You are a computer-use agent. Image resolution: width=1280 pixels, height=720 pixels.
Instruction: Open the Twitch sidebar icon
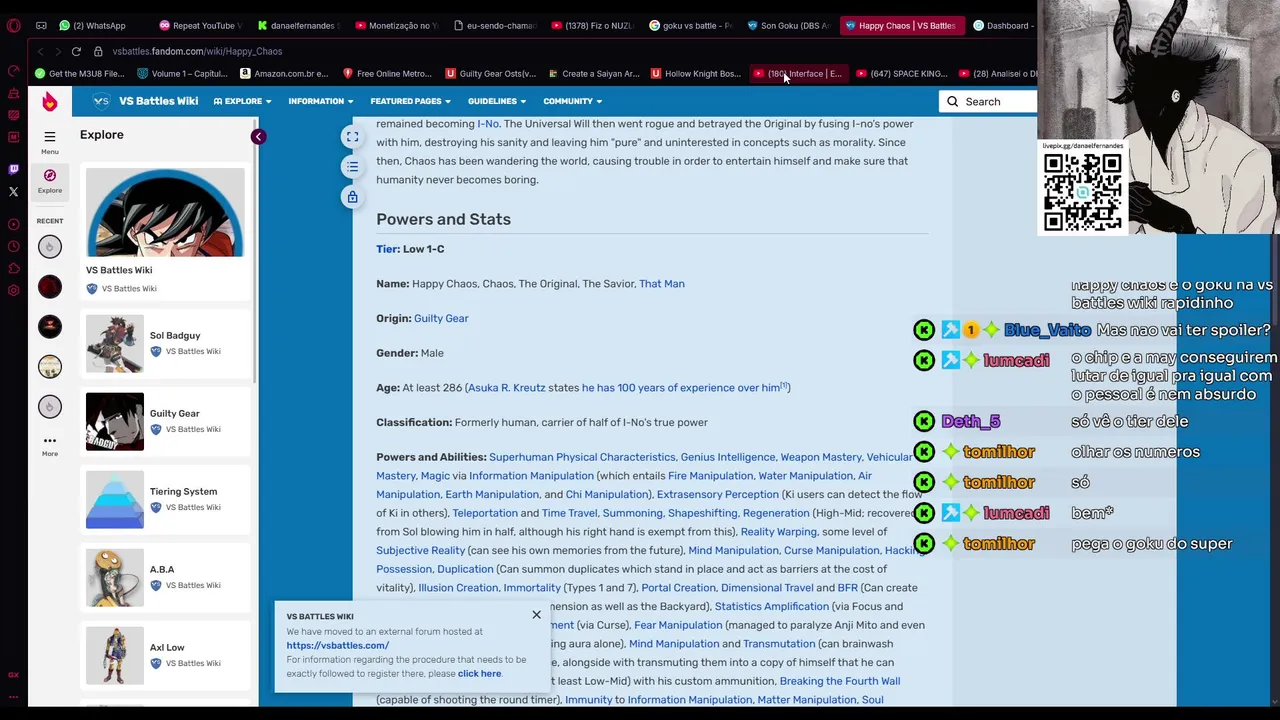(13, 169)
